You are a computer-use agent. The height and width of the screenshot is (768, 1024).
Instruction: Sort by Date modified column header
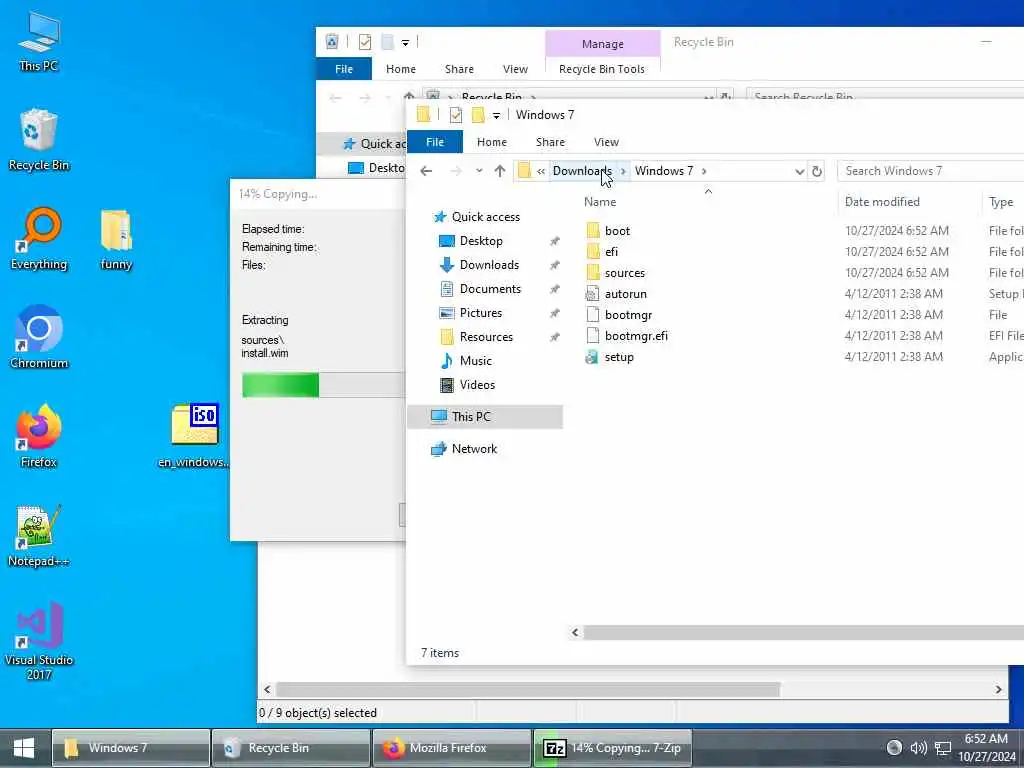coord(882,202)
